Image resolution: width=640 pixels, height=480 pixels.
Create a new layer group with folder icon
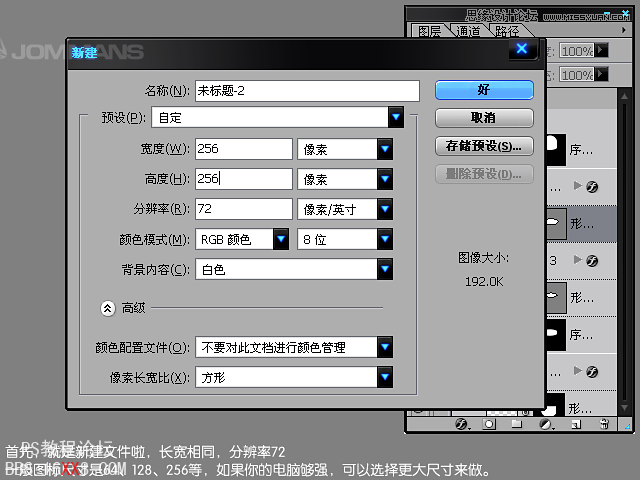[517, 423]
